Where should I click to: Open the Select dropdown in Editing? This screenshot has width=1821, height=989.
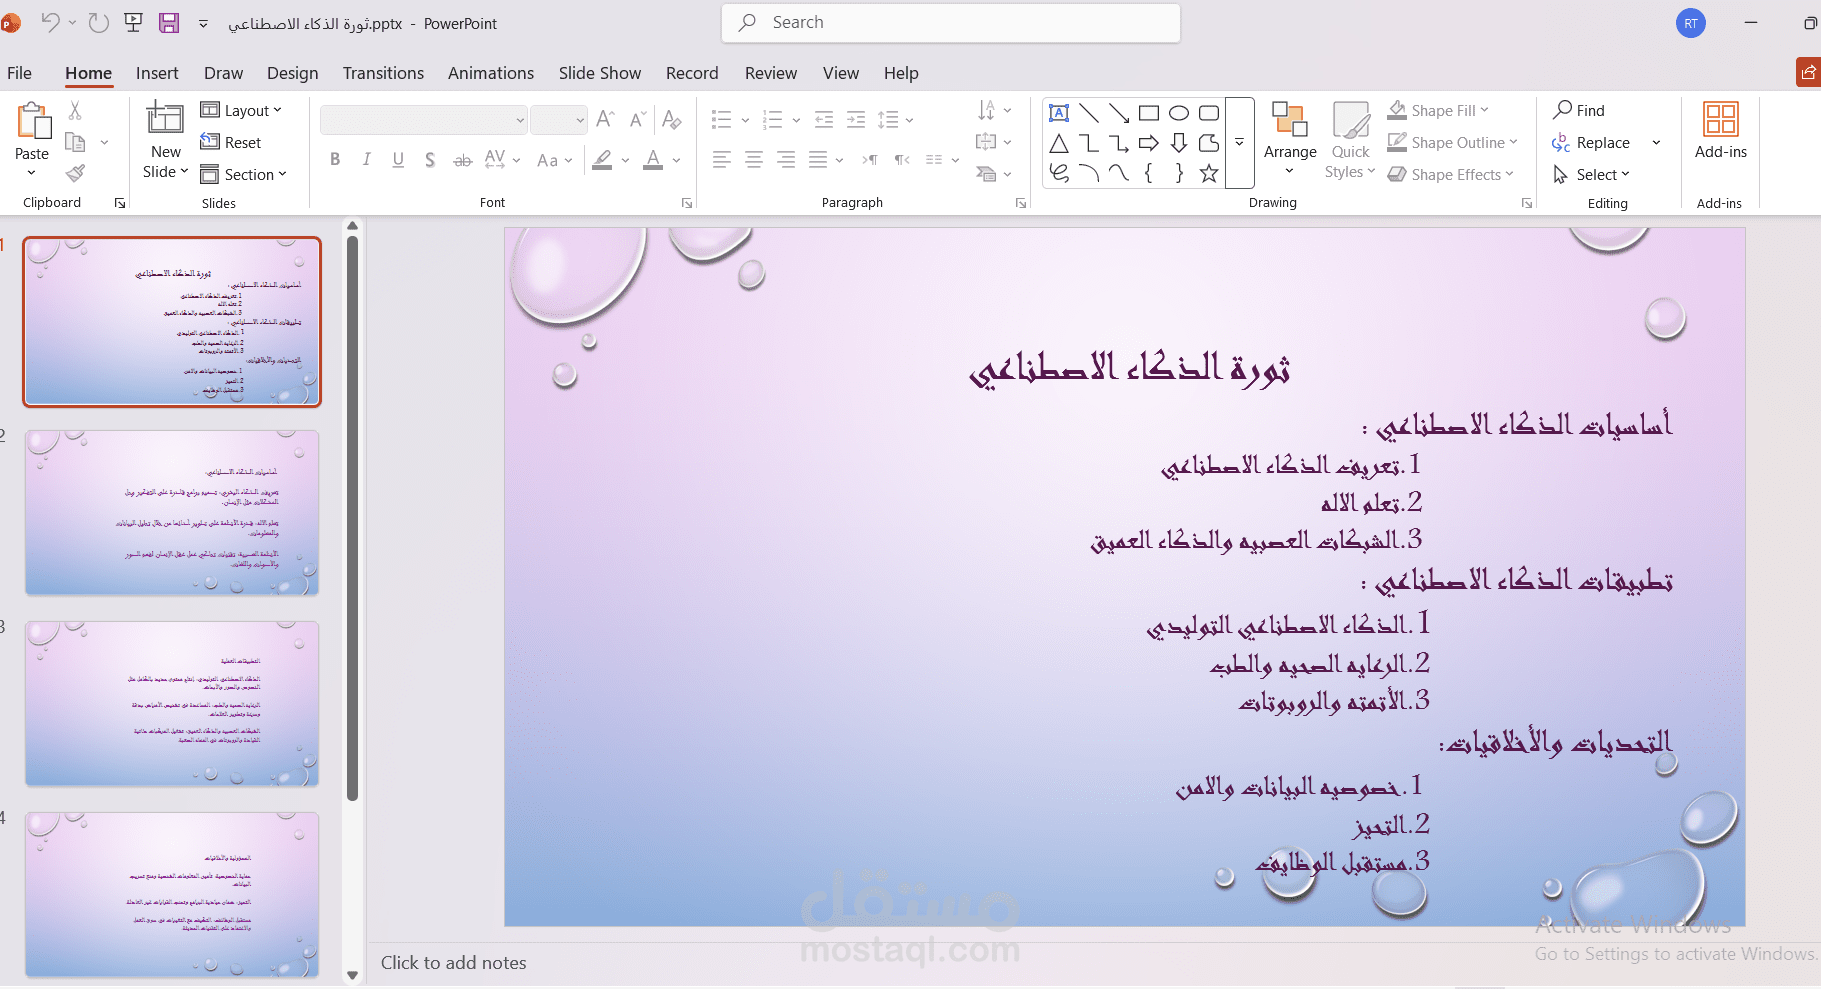click(x=1591, y=174)
